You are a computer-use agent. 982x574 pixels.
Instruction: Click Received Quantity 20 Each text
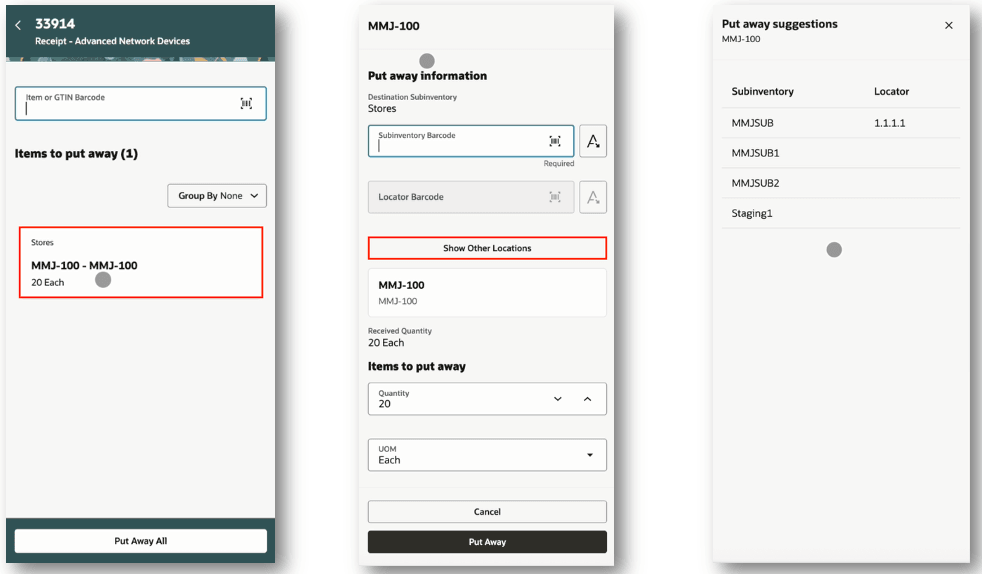tap(386, 343)
